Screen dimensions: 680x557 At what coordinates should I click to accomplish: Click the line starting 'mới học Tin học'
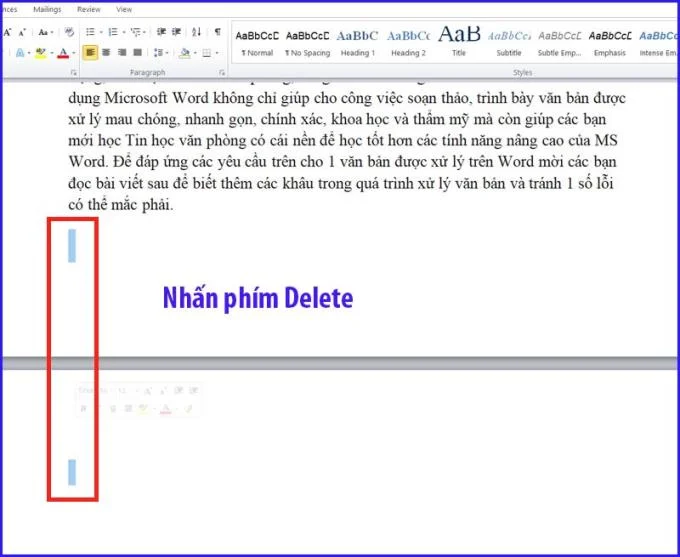(343, 141)
